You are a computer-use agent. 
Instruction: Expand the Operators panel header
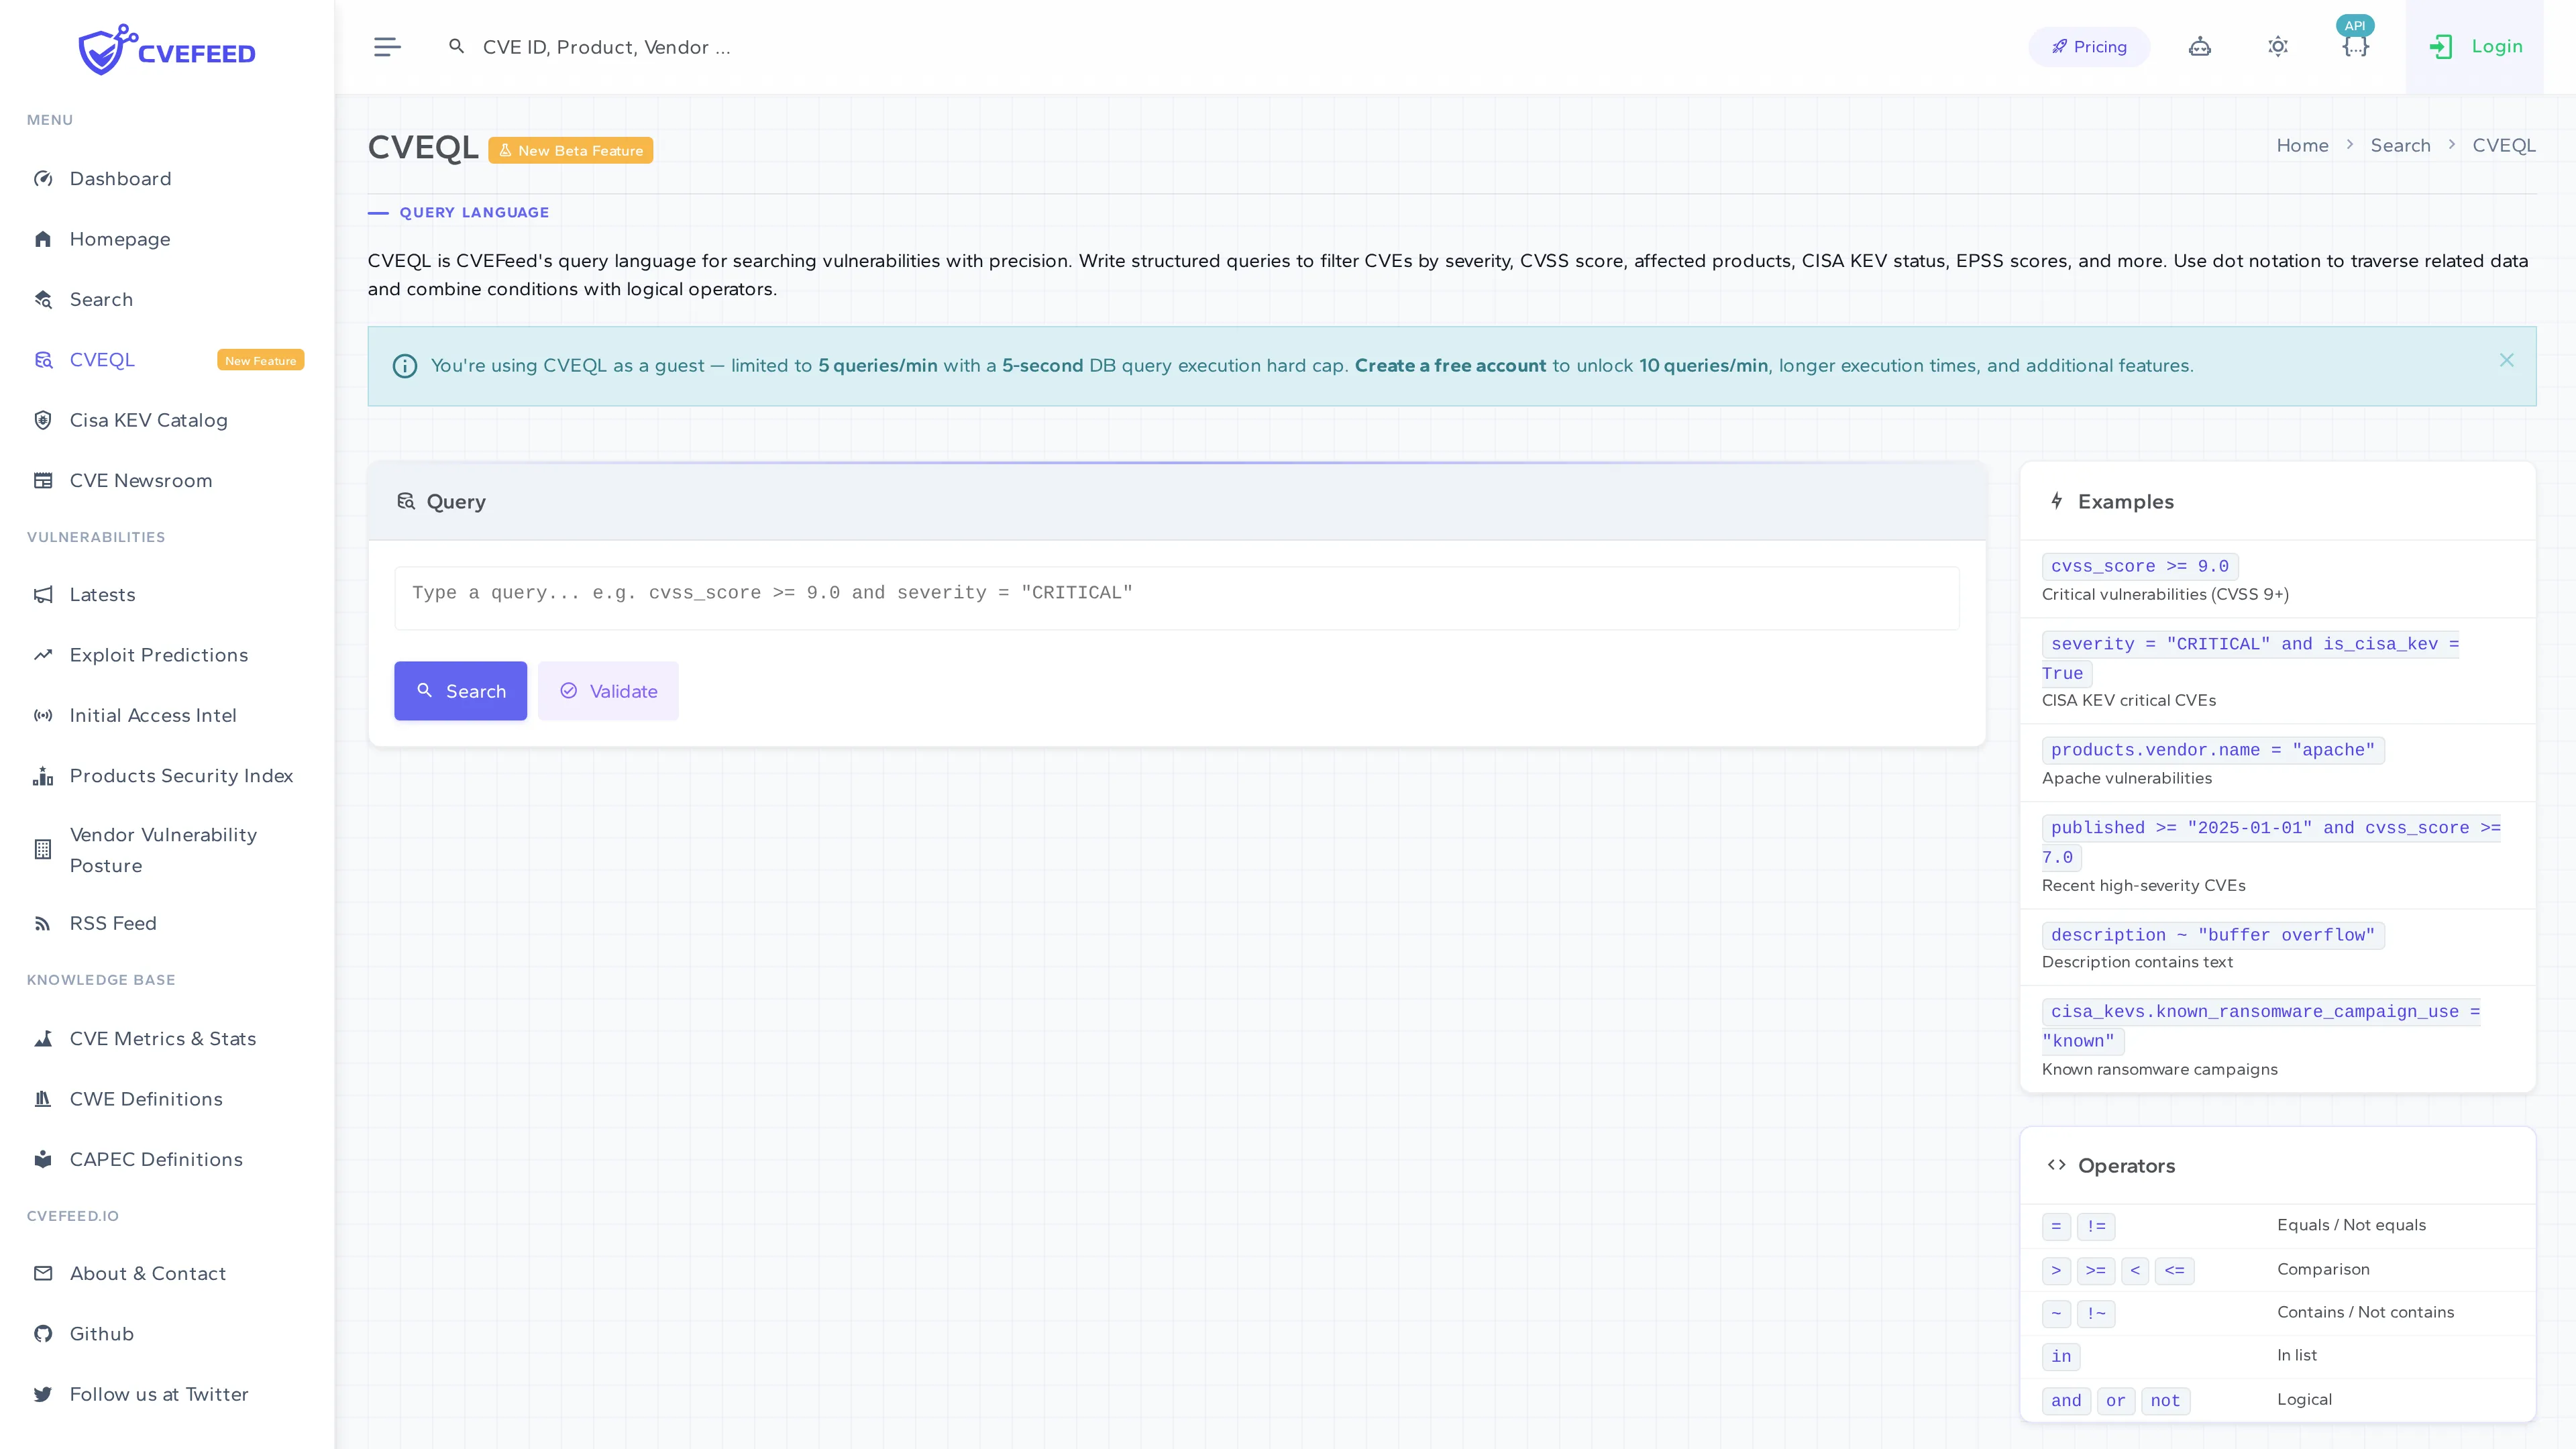click(2126, 1165)
